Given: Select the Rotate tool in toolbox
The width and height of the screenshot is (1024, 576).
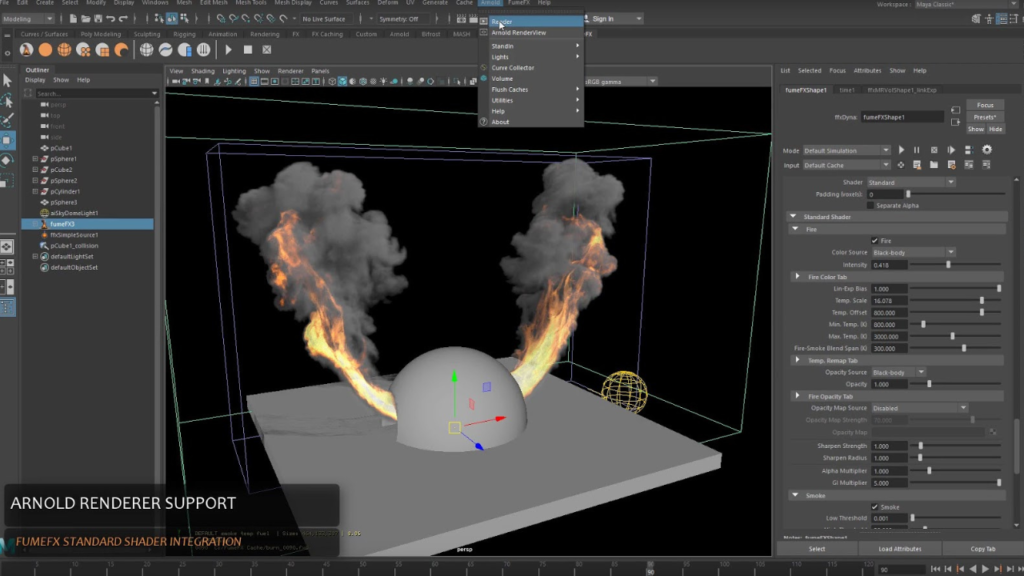Looking at the screenshot, I should [7, 160].
